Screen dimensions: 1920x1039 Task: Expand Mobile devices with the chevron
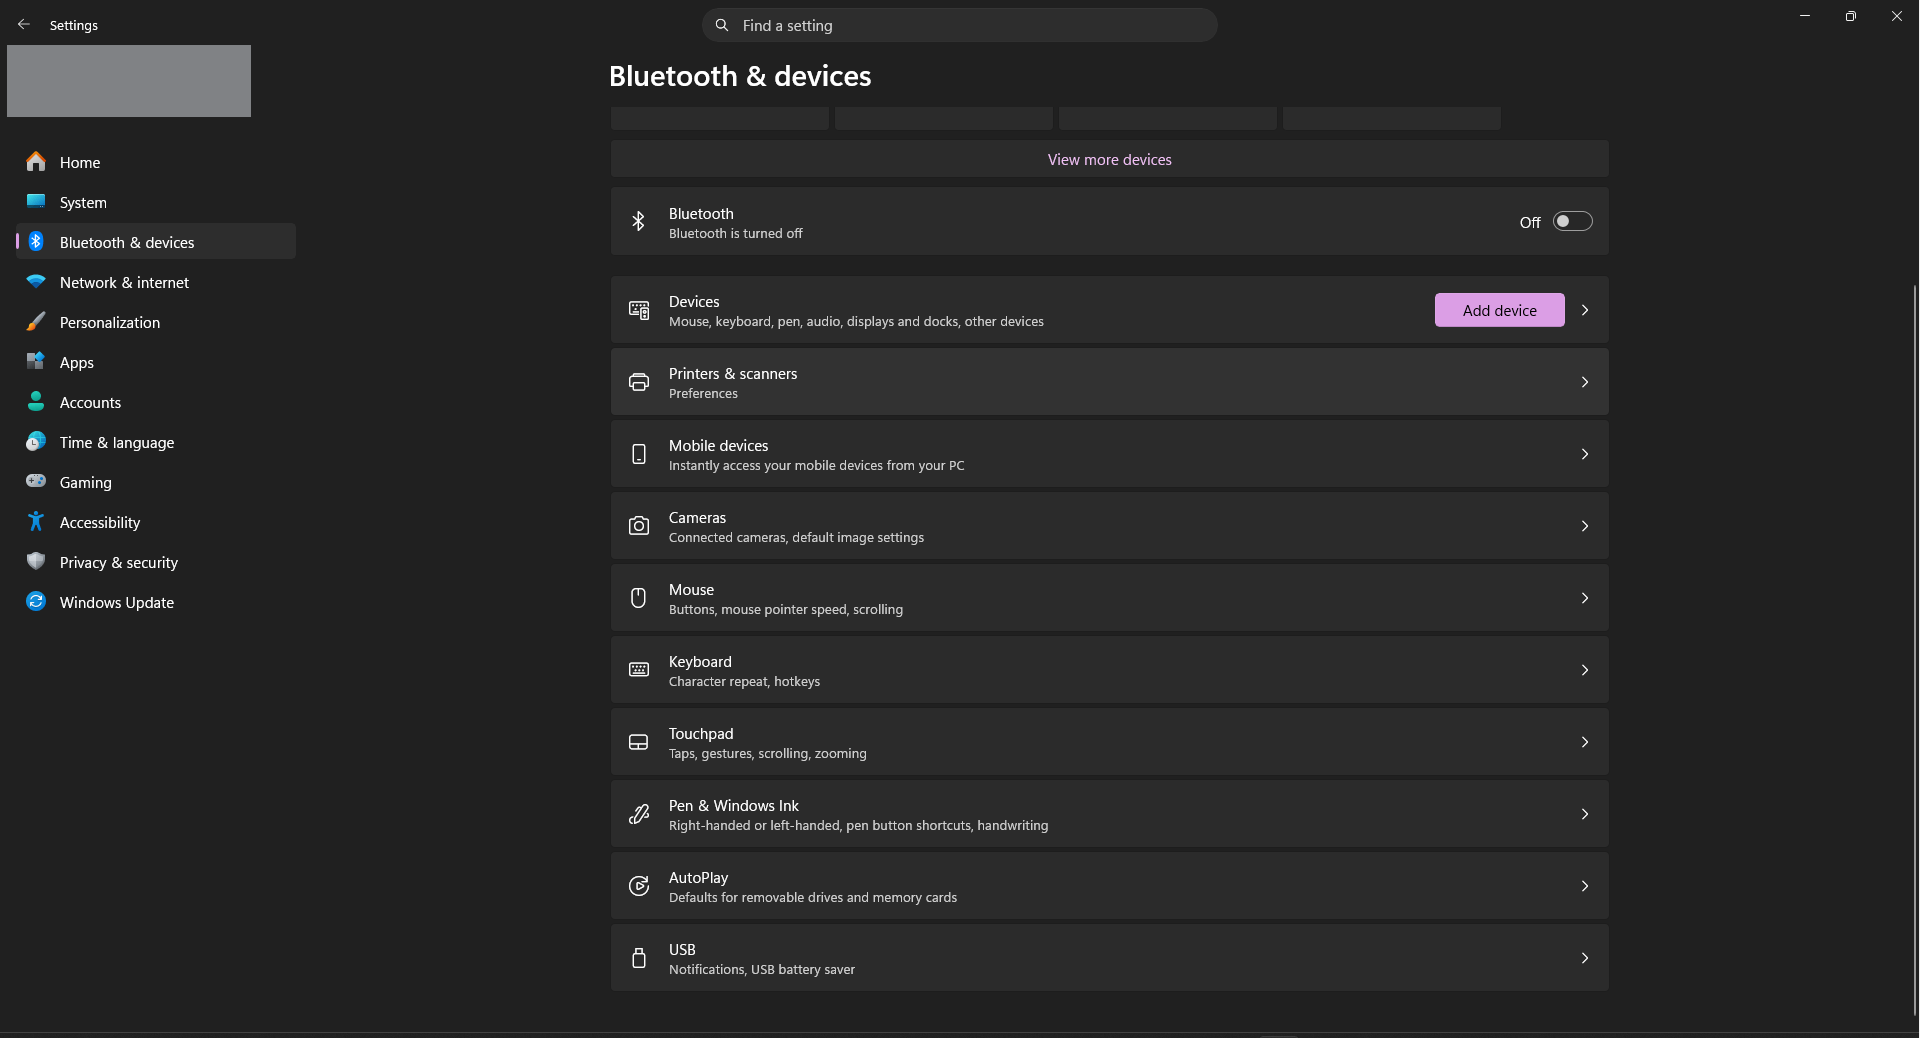[x=1585, y=454]
